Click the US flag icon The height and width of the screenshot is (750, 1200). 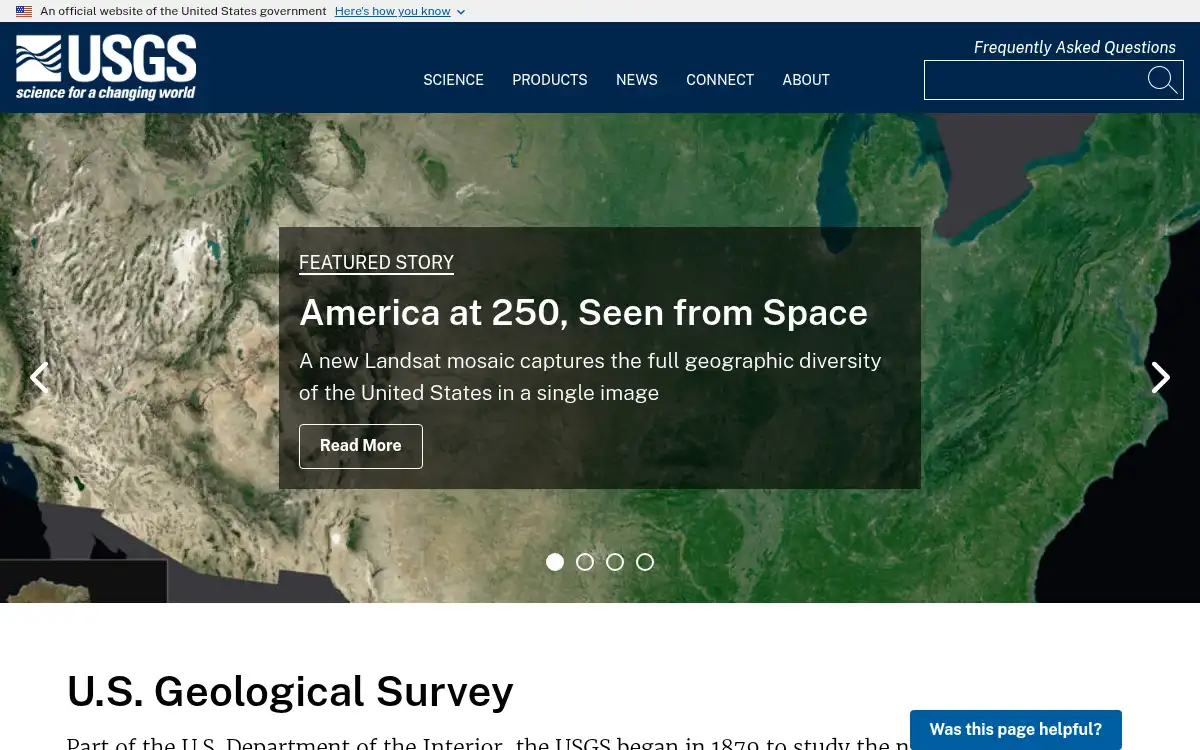coord(24,11)
